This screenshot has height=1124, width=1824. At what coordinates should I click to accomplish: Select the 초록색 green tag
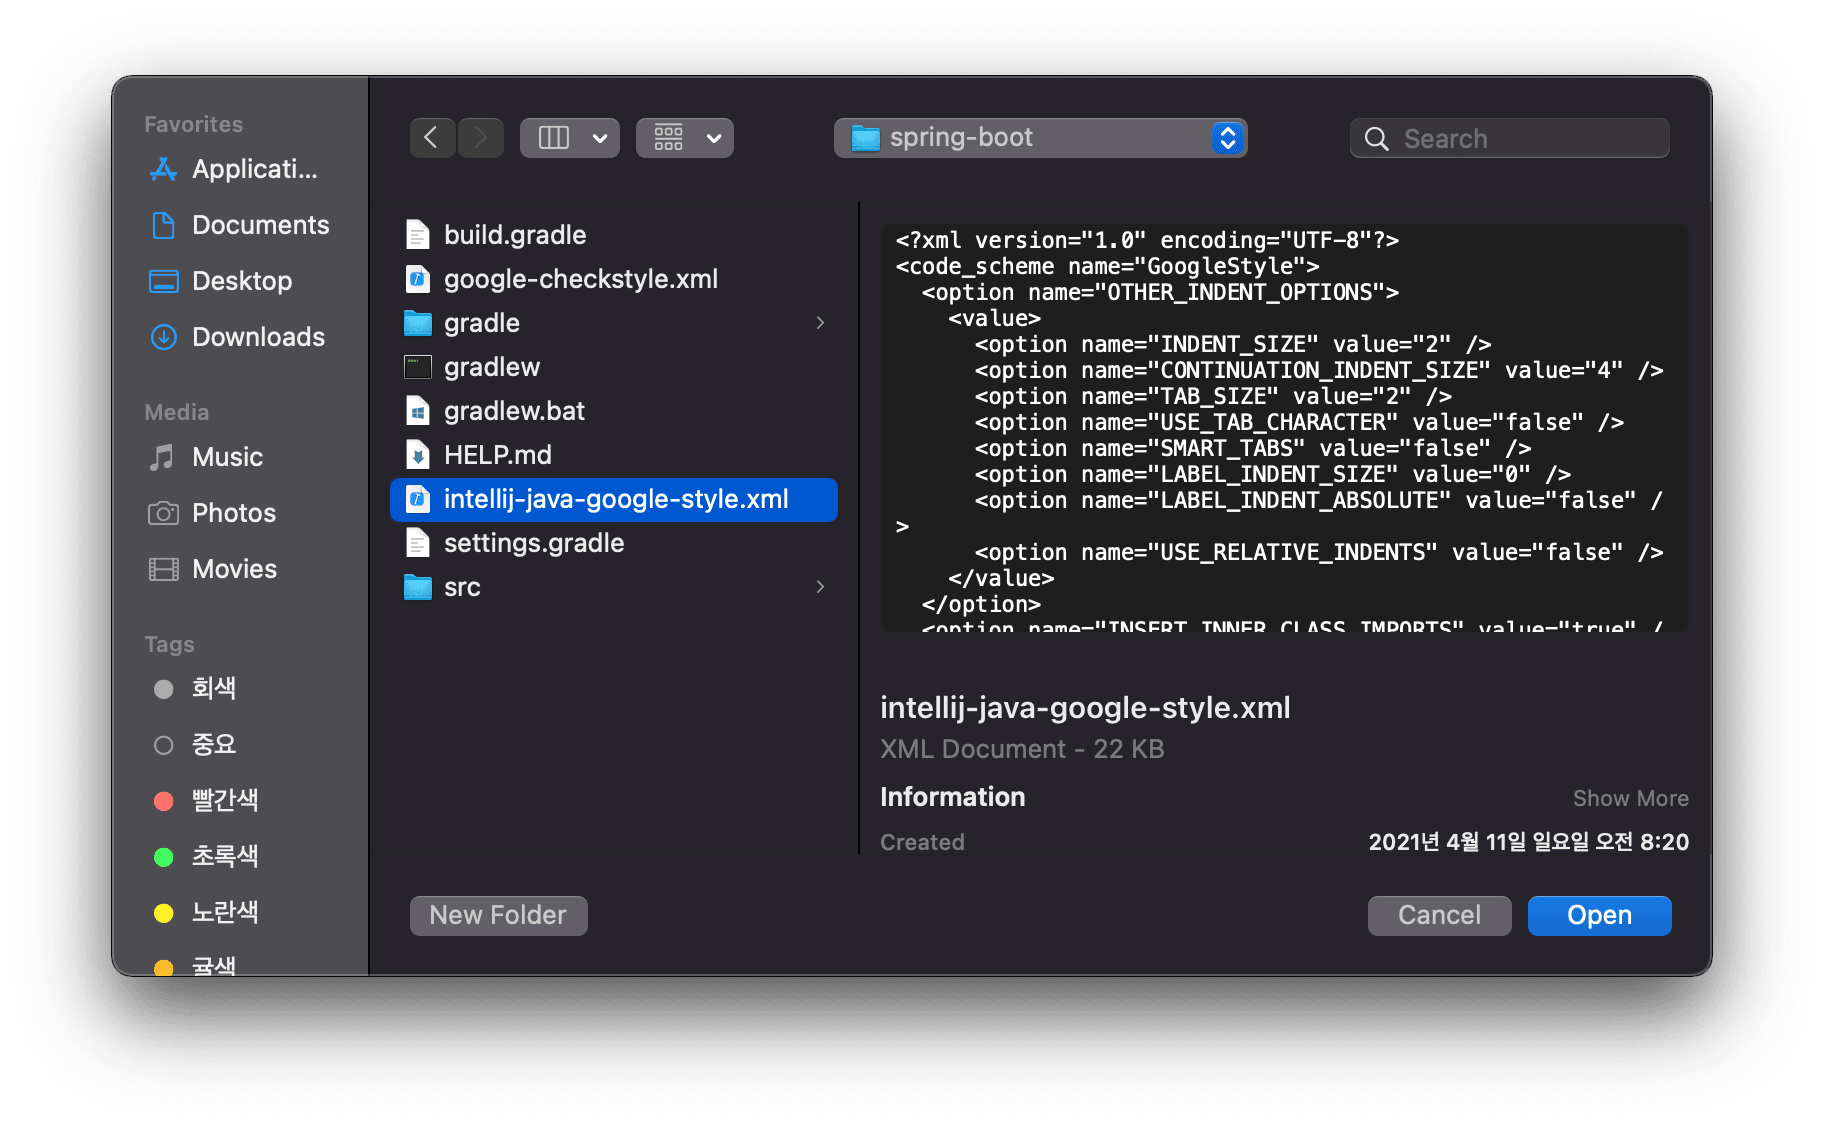tap(225, 856)
